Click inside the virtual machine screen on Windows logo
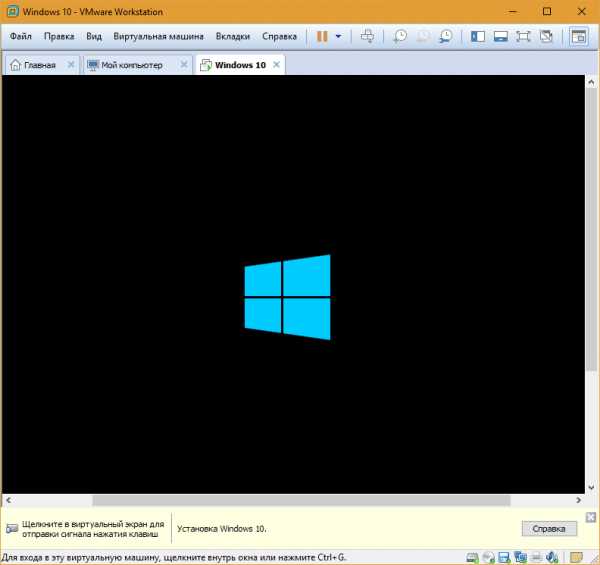 (287, 297)
